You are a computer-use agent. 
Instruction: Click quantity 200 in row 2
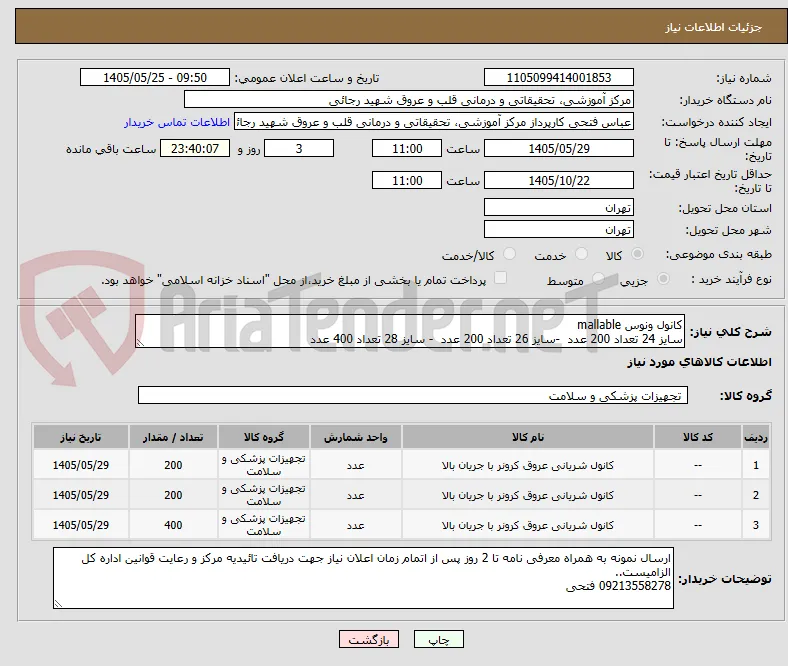point(173,495)
